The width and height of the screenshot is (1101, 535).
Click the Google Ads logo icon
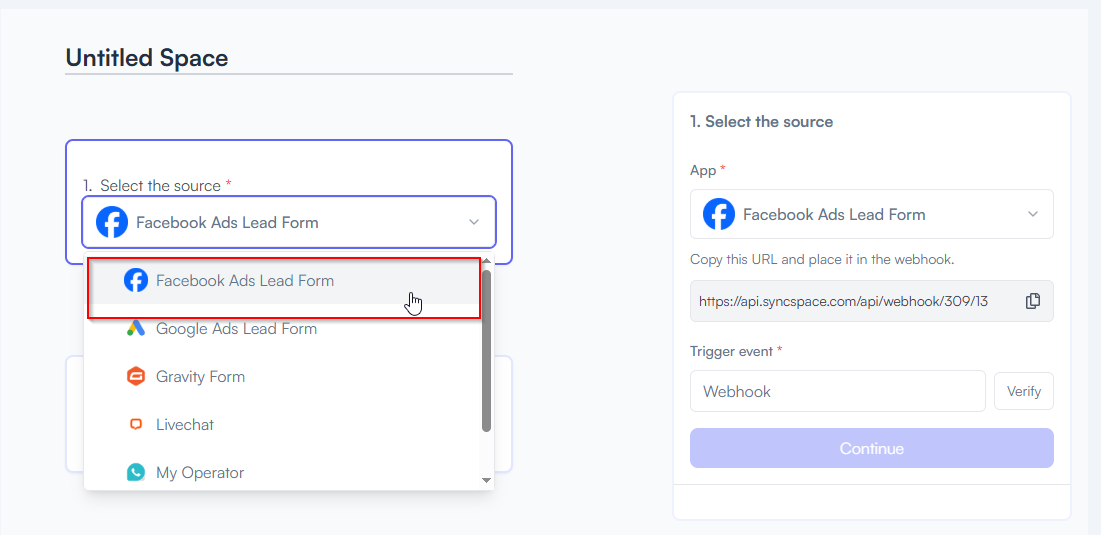point(136,329)
